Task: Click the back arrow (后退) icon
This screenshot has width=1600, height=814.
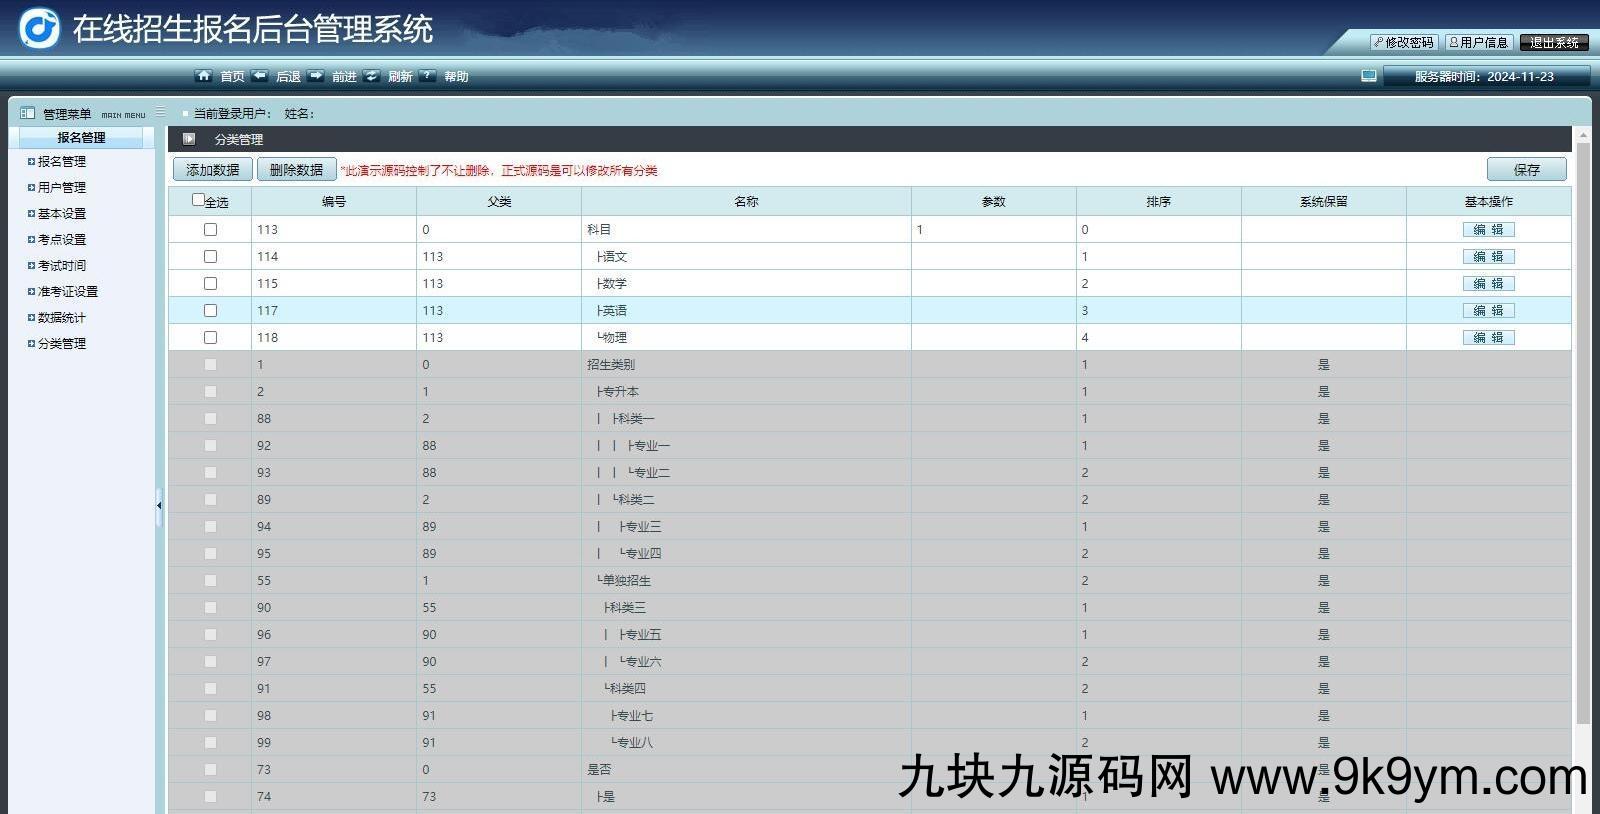Action: 260,76
